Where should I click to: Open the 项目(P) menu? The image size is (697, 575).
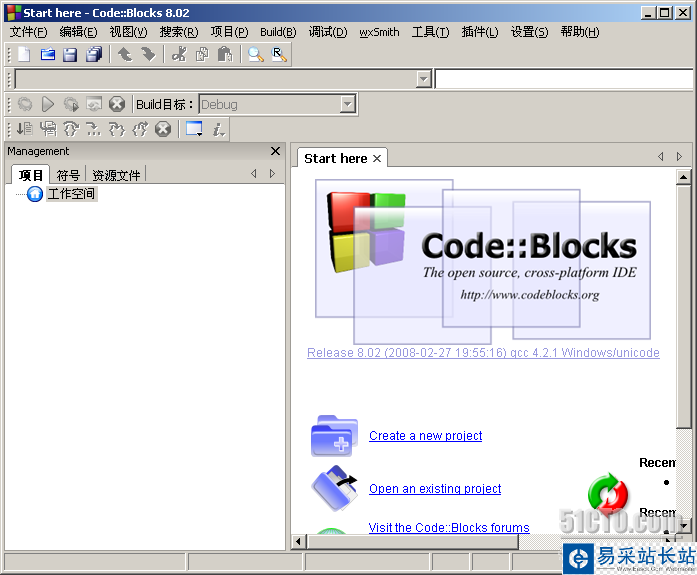229,32
